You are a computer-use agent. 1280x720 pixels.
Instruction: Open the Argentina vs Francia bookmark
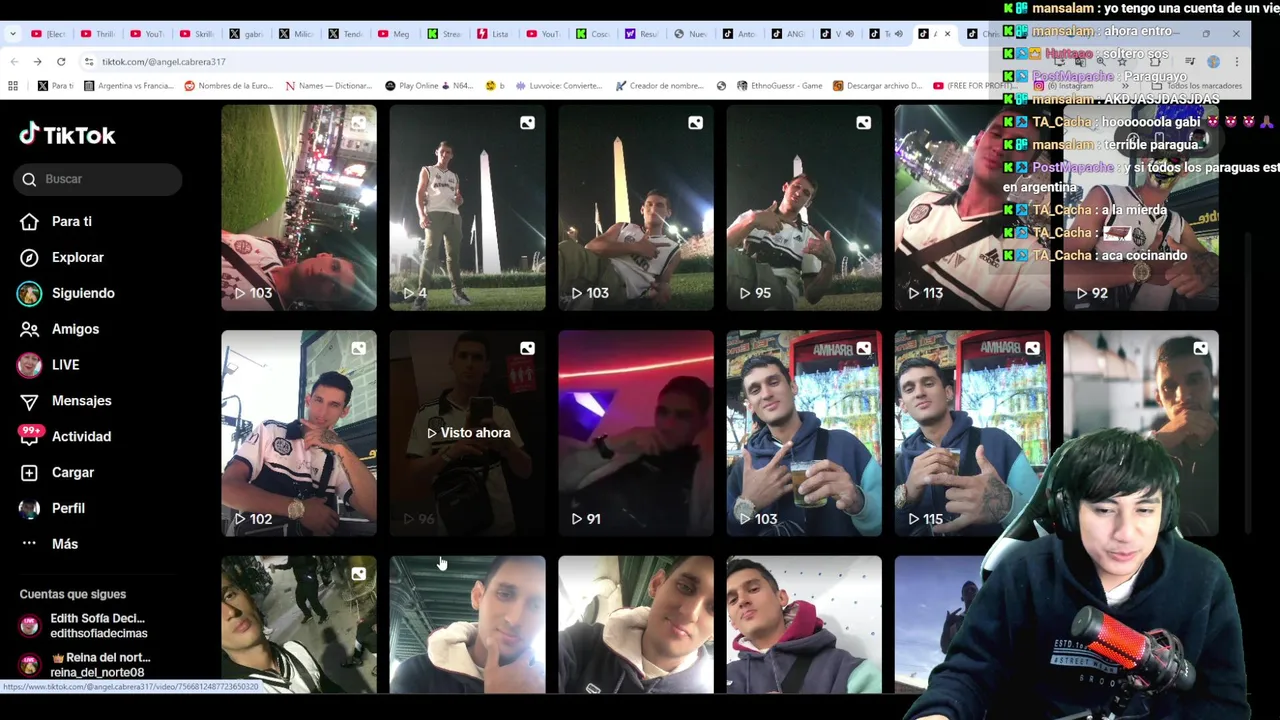129,86
